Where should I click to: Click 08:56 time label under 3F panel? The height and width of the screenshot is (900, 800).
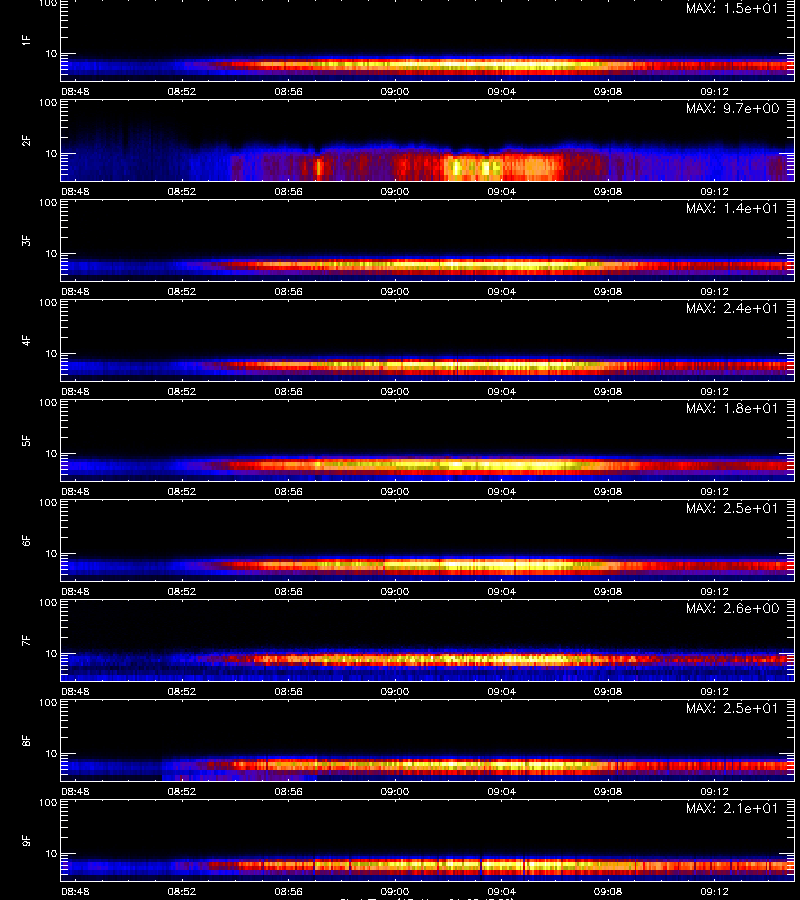coord(288,292)
